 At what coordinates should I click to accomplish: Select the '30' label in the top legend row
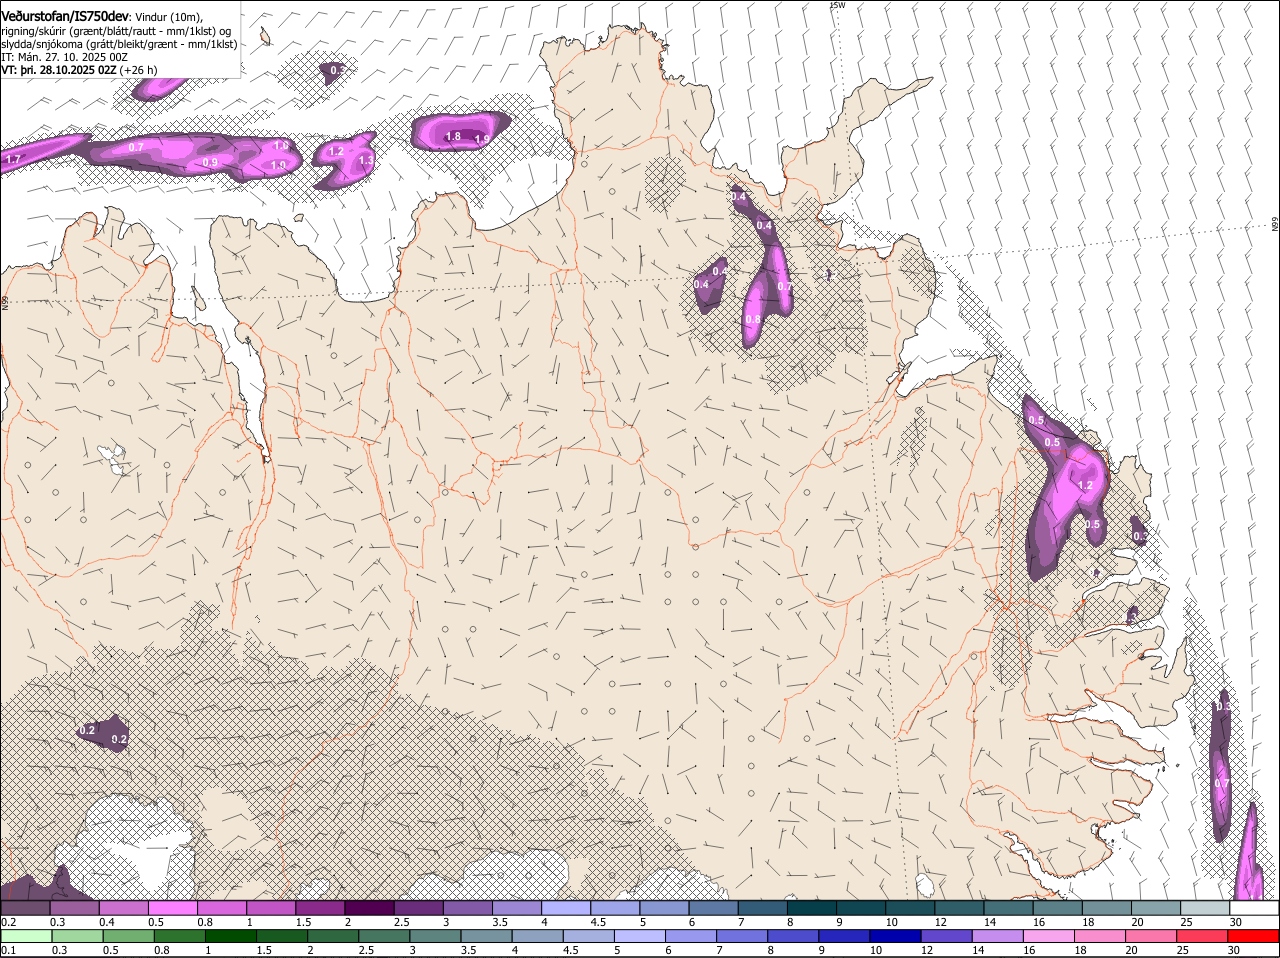tap(1236, 922)
